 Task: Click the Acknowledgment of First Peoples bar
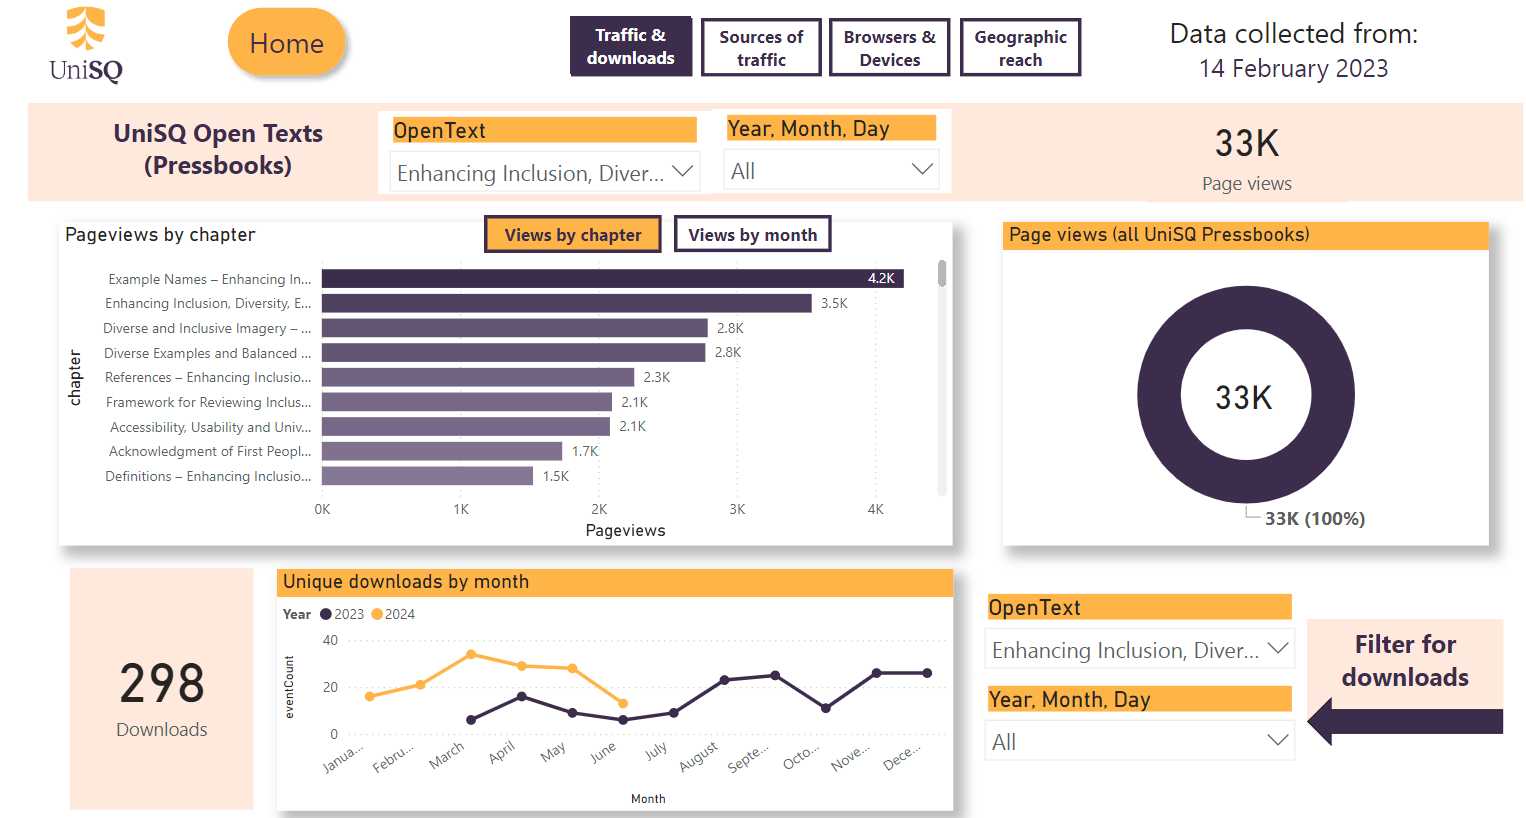click(442, 451)
